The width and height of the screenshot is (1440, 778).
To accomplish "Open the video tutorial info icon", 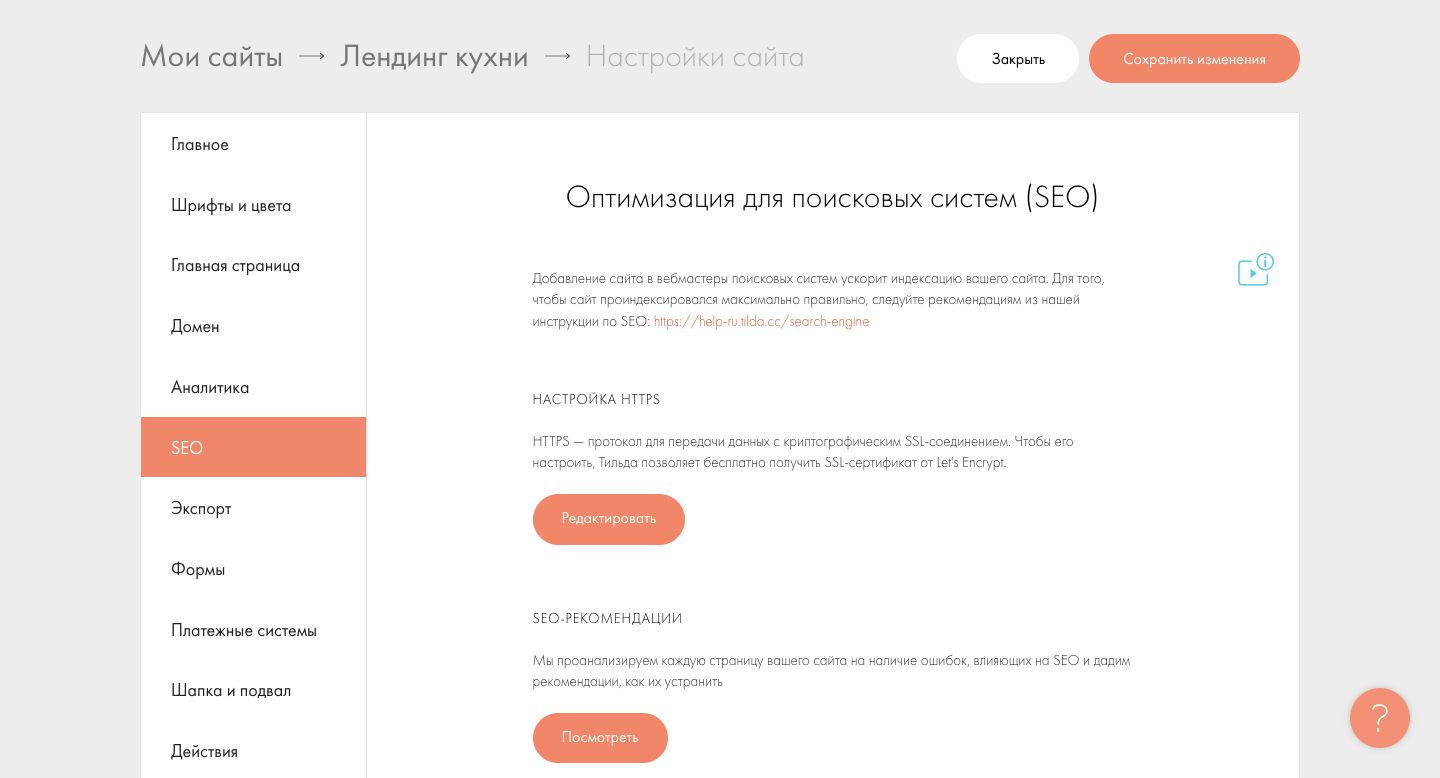I will pos(1255,270).
